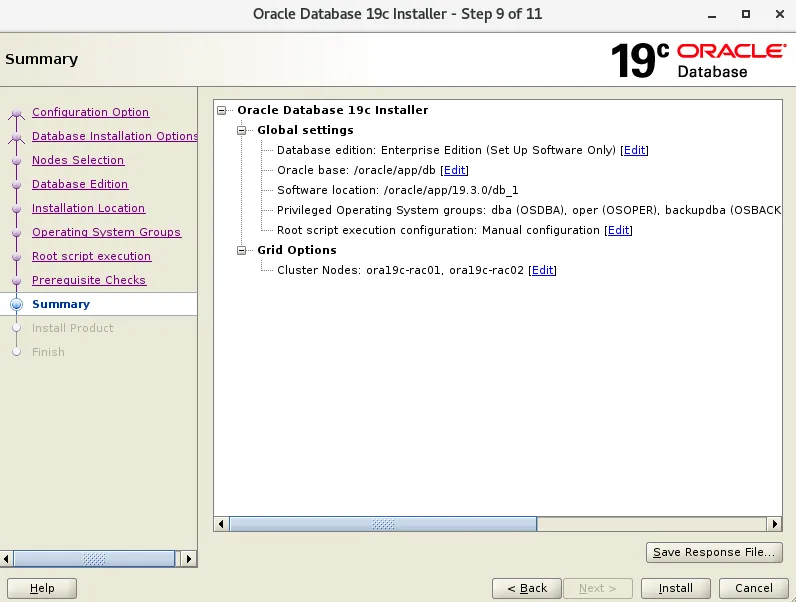Click the Operating System Groups bullet icon
This screenshot has width=796, height=602.
pyautogui.click(x=17, y=232)
